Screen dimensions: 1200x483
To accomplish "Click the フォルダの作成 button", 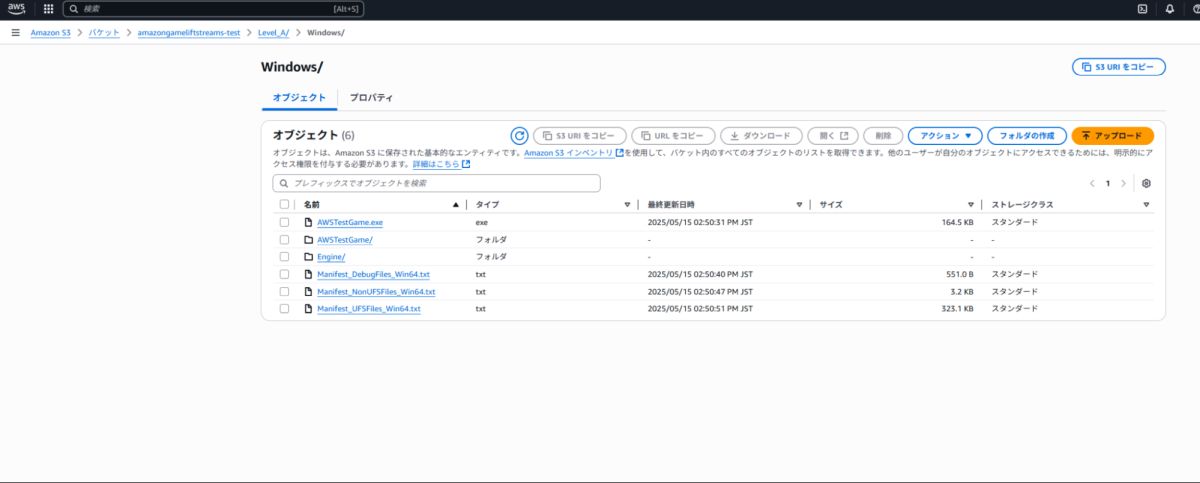I will (x=1027, y=135).
